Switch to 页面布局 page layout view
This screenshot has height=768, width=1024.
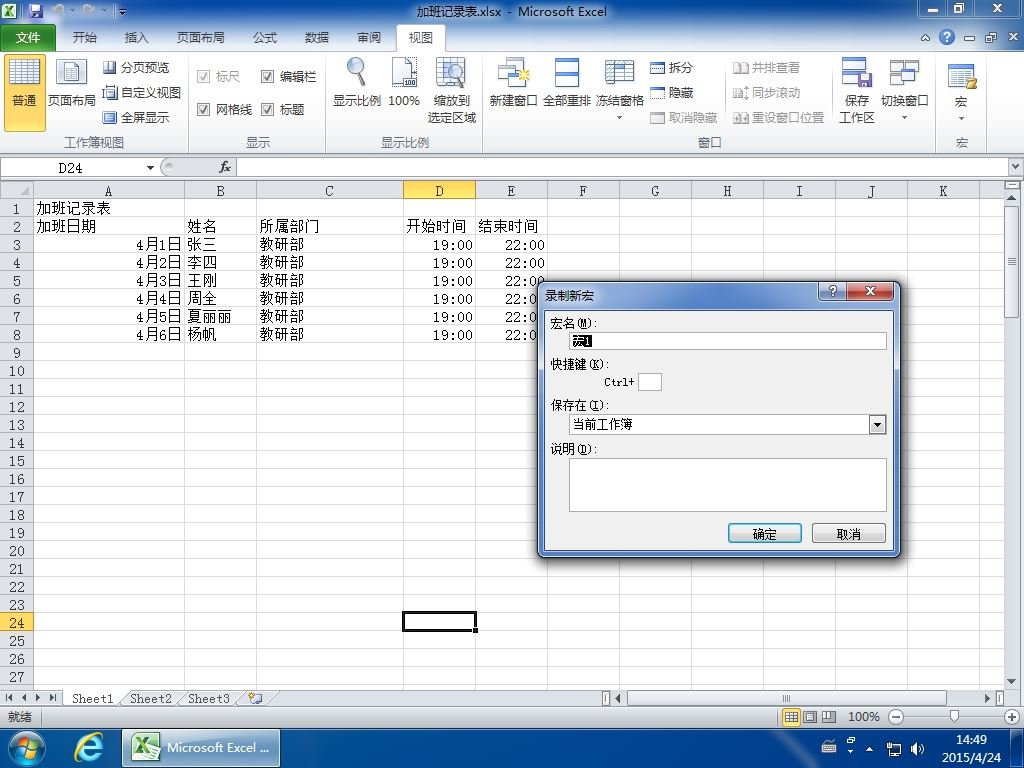tap(71, 84)
